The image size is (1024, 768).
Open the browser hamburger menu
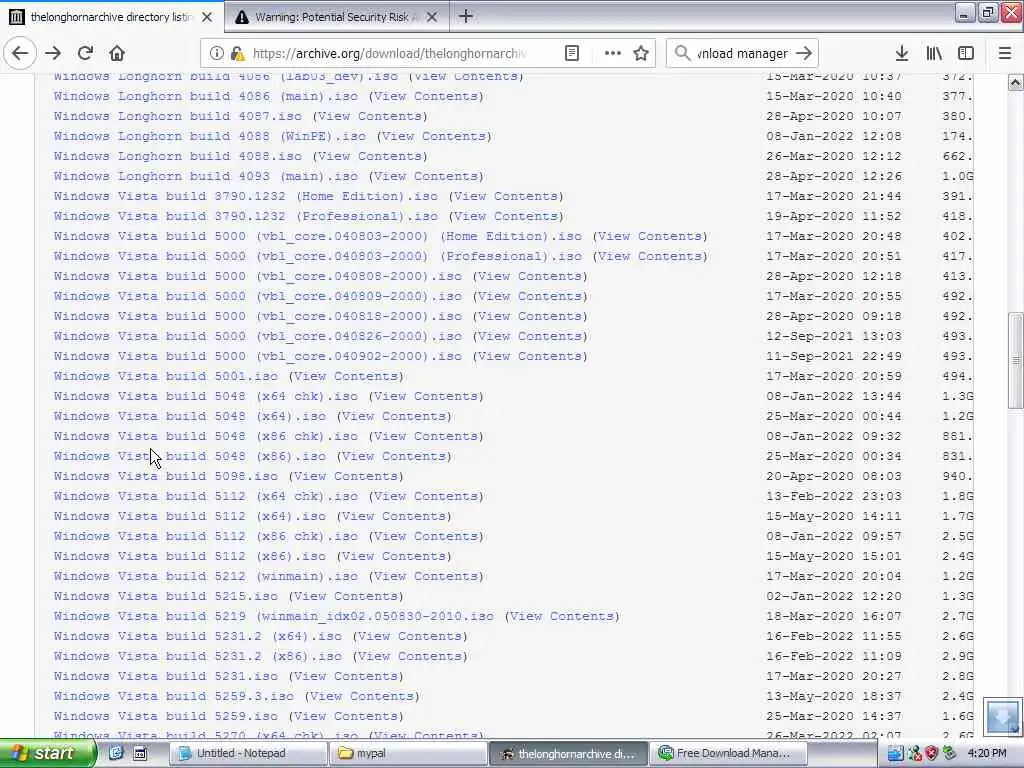pyautogui.click(x=1005, y=54)
